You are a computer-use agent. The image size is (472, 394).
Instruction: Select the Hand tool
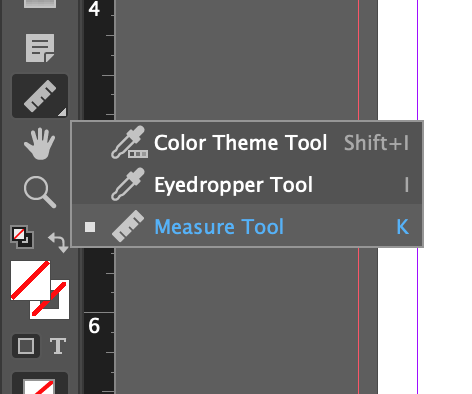coord(40,144)
